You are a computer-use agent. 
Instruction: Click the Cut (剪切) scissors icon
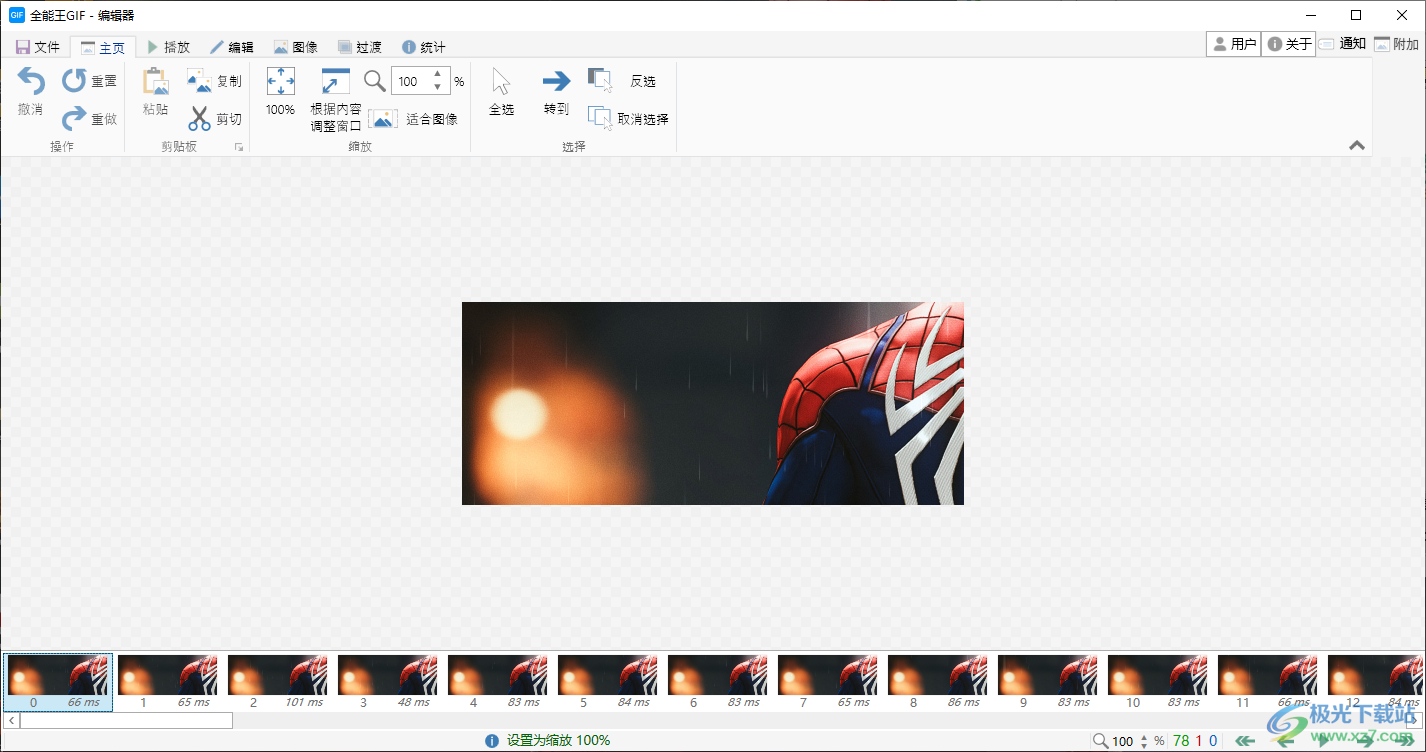200,119
